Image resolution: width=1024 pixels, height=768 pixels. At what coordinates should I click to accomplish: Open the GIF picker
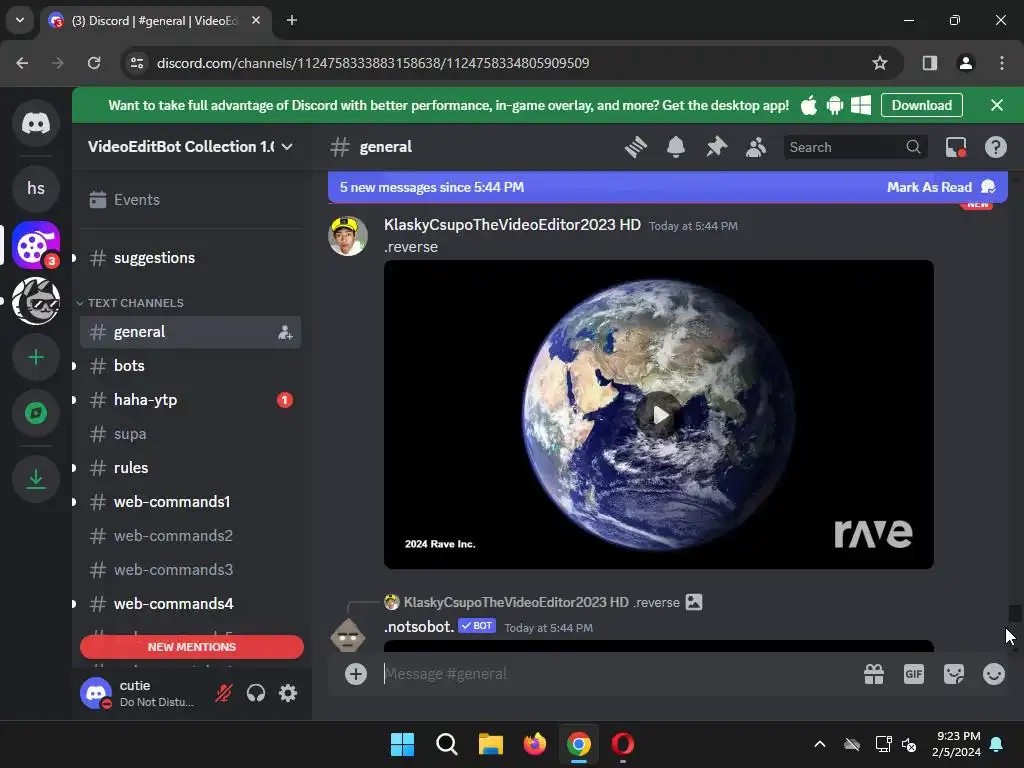coord(914,674)
